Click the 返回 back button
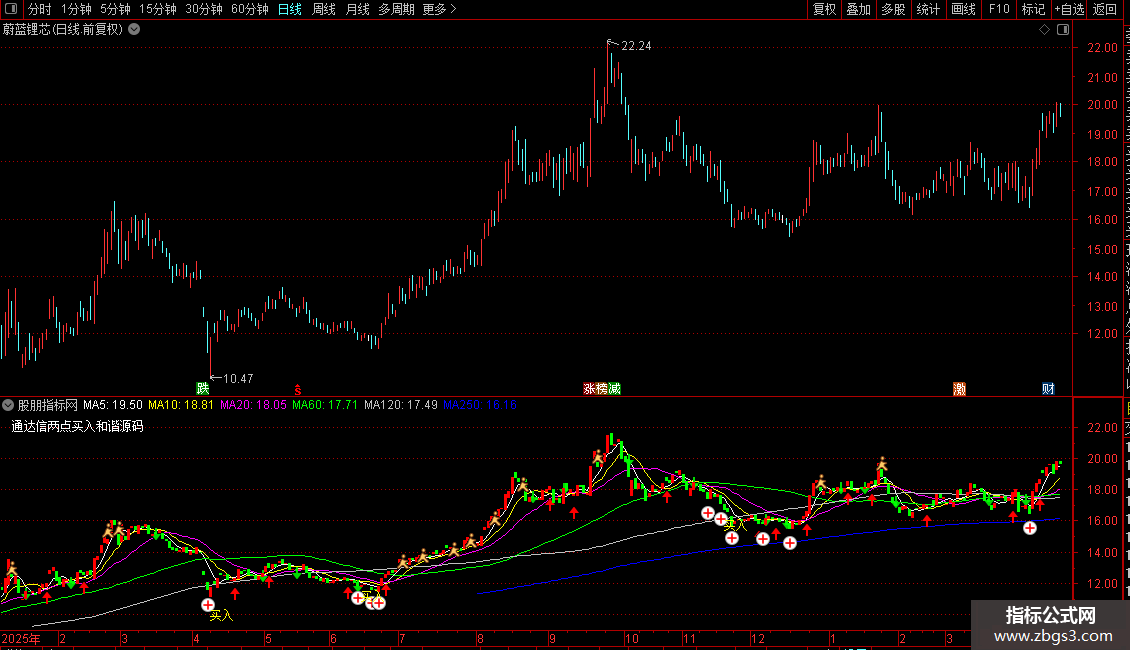The width and height of the screenshot is (1130, 650). [1105, 9]
